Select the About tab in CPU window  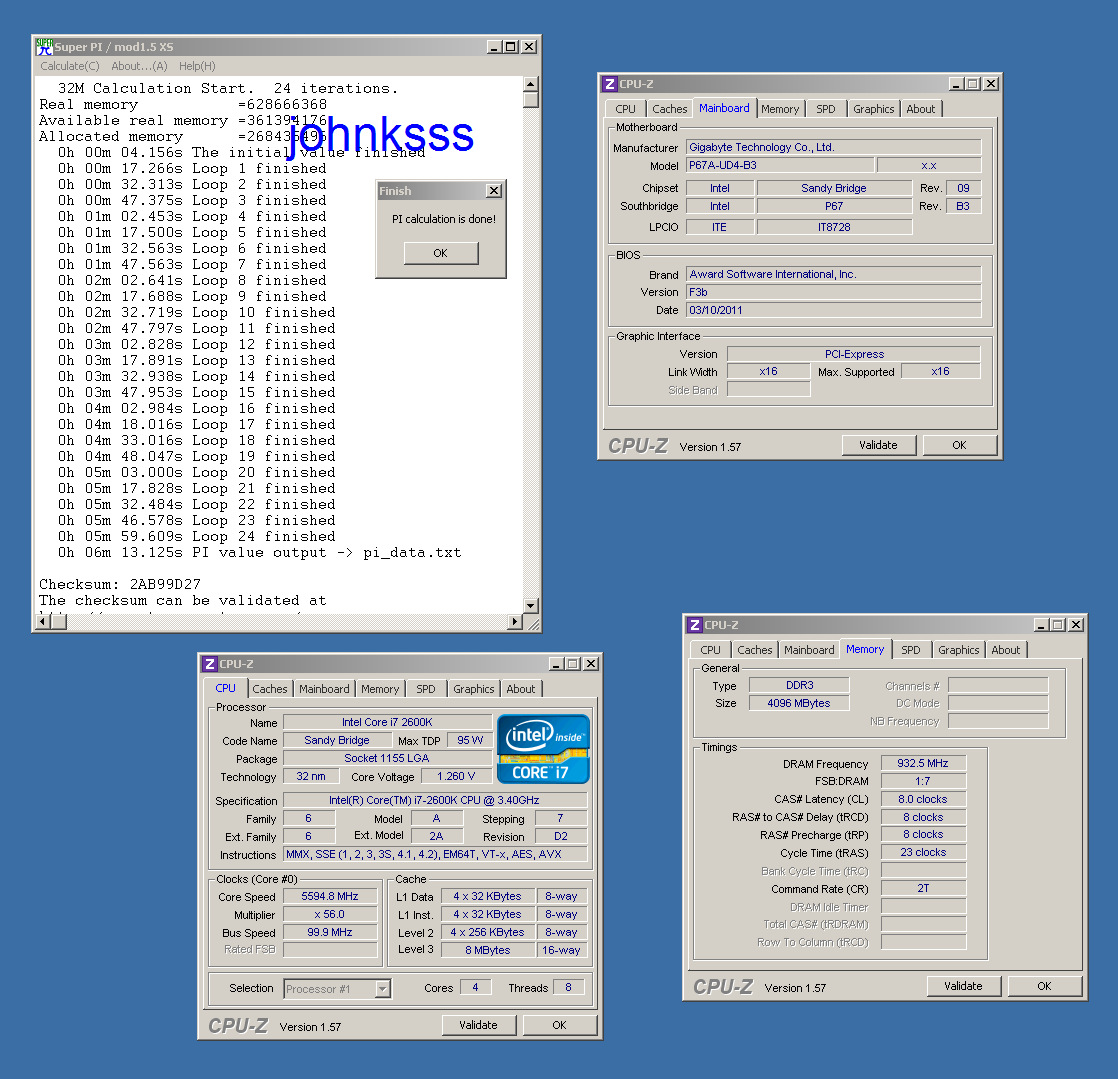520,689
